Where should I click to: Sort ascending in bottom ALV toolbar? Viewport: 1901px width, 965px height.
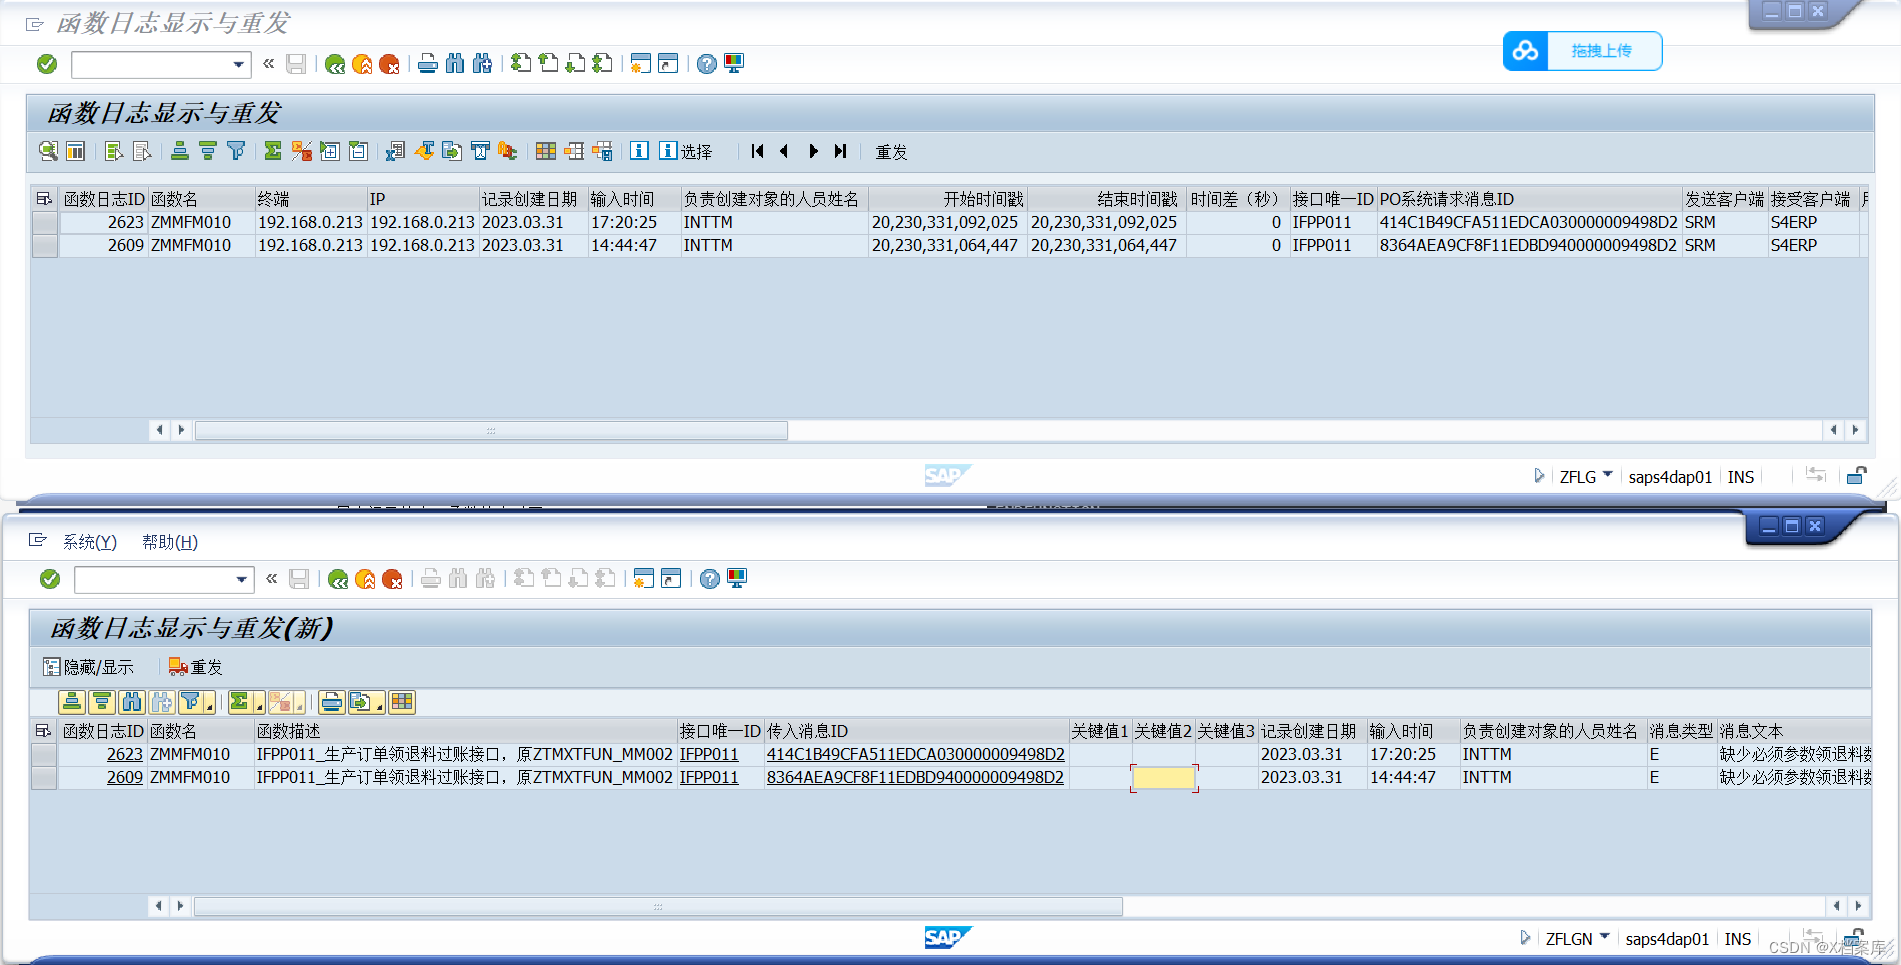72,702
